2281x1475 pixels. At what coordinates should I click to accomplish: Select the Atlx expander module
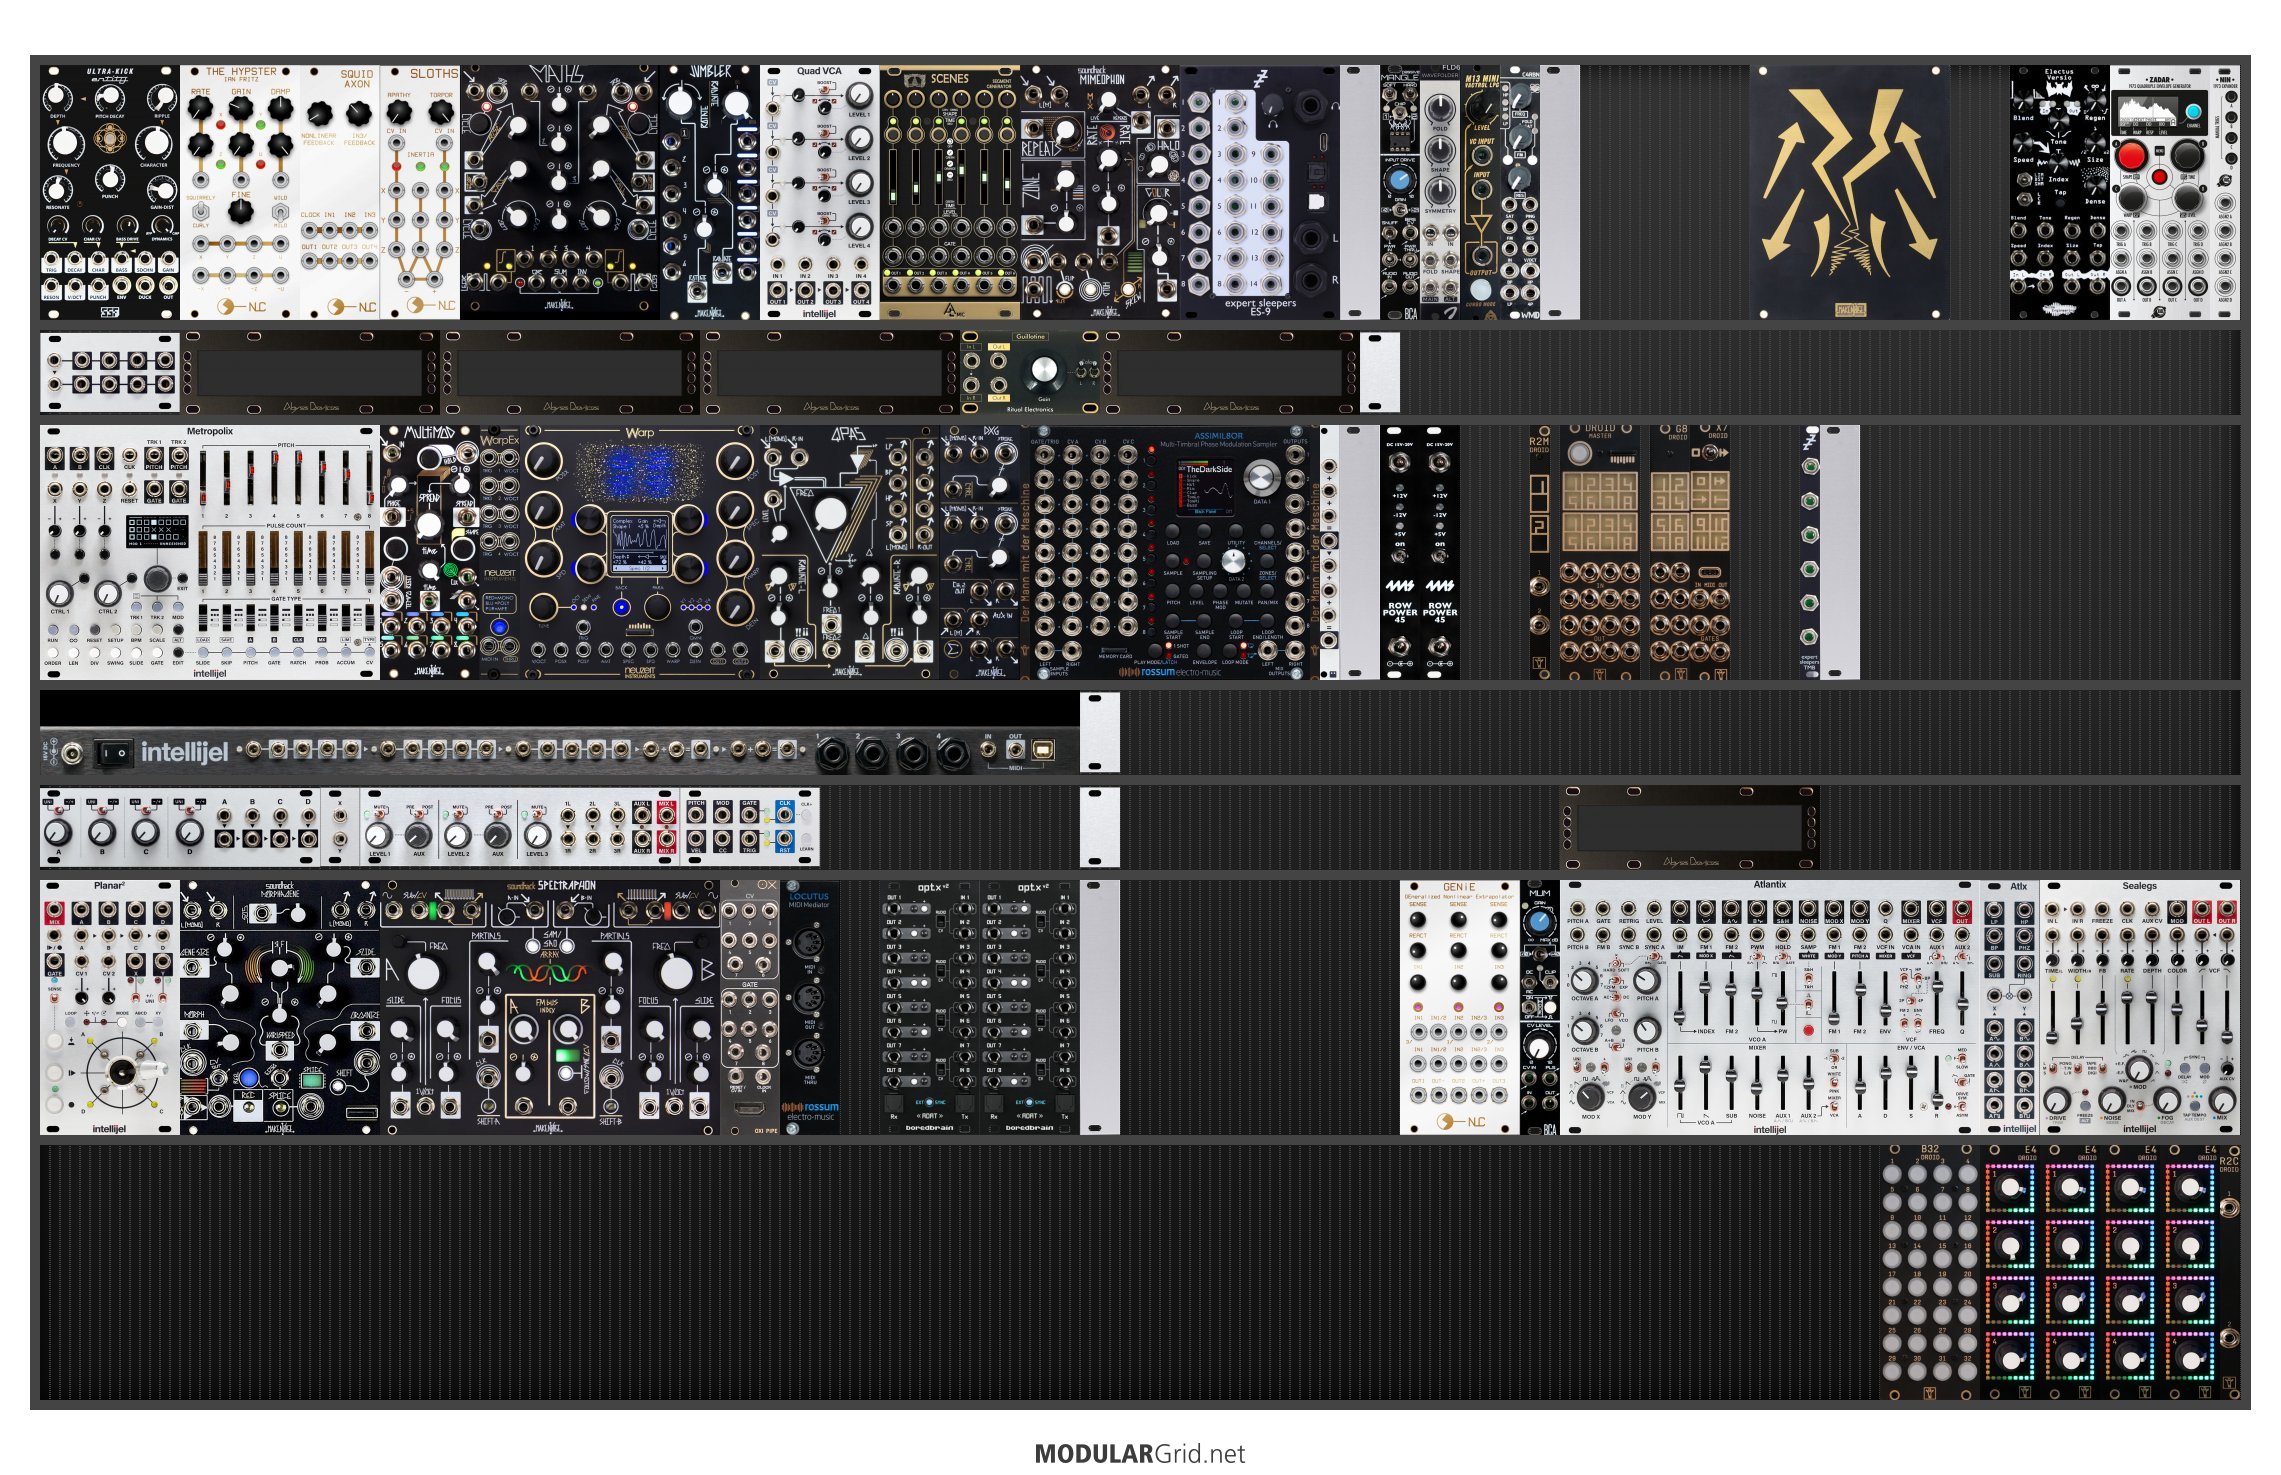pyautogui.click(x=2010, y=1007)
